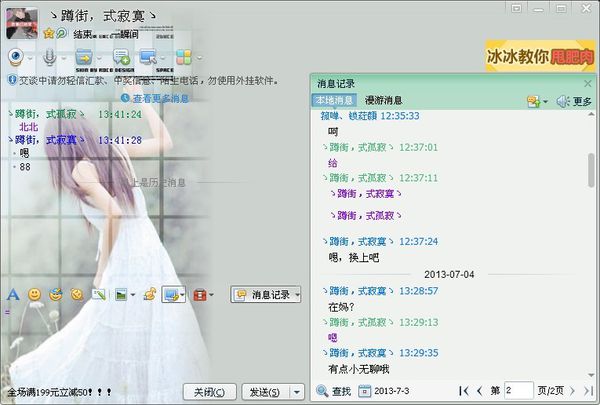
Task: Open the smiley emoticon picker
Action: (x=34, y=294)
